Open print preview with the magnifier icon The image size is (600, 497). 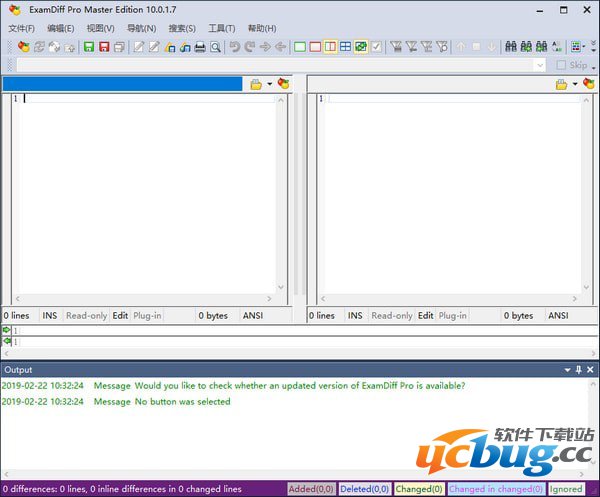pos(215,47)
